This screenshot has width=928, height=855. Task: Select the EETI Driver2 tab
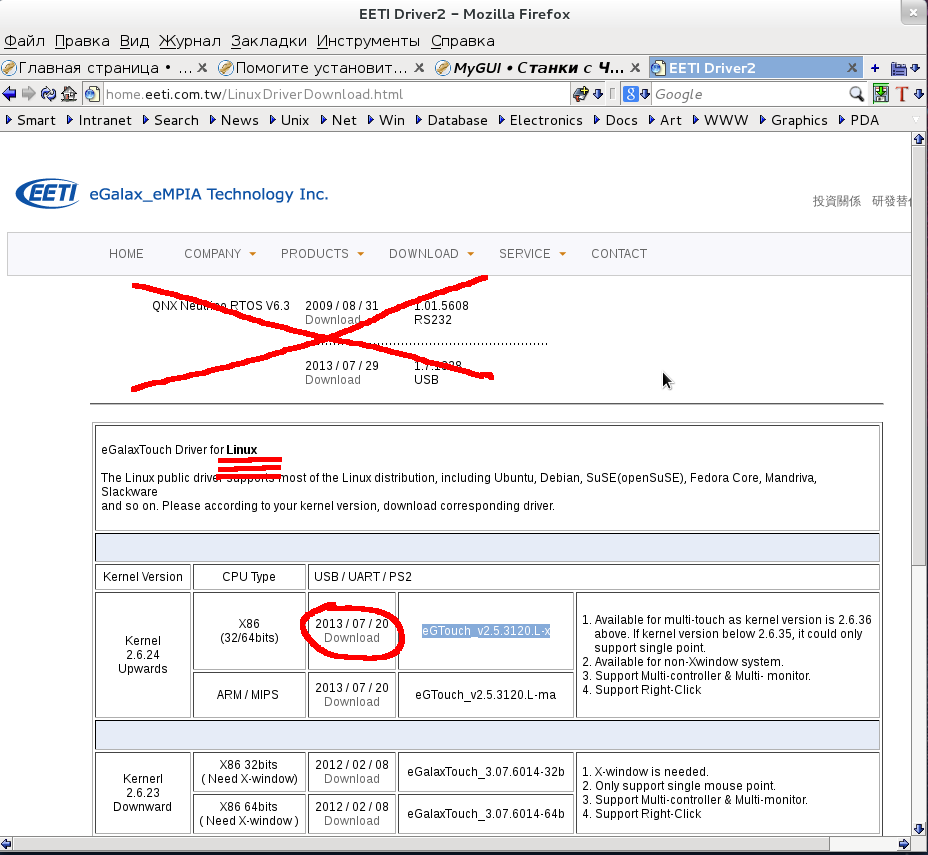755,68
